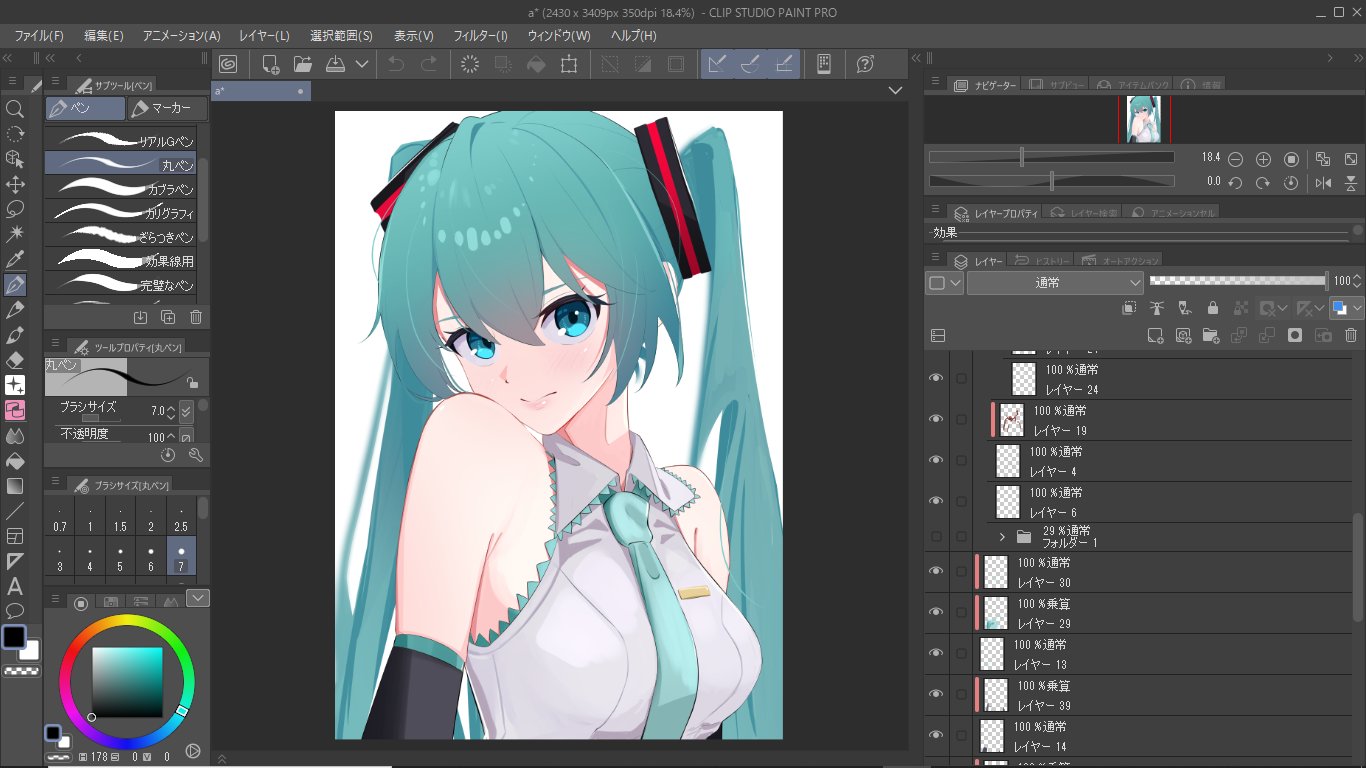The width and height of the screenshot is (1366, 768).
Task: Undo last action in command bar
Action: (x=396, y=64)
